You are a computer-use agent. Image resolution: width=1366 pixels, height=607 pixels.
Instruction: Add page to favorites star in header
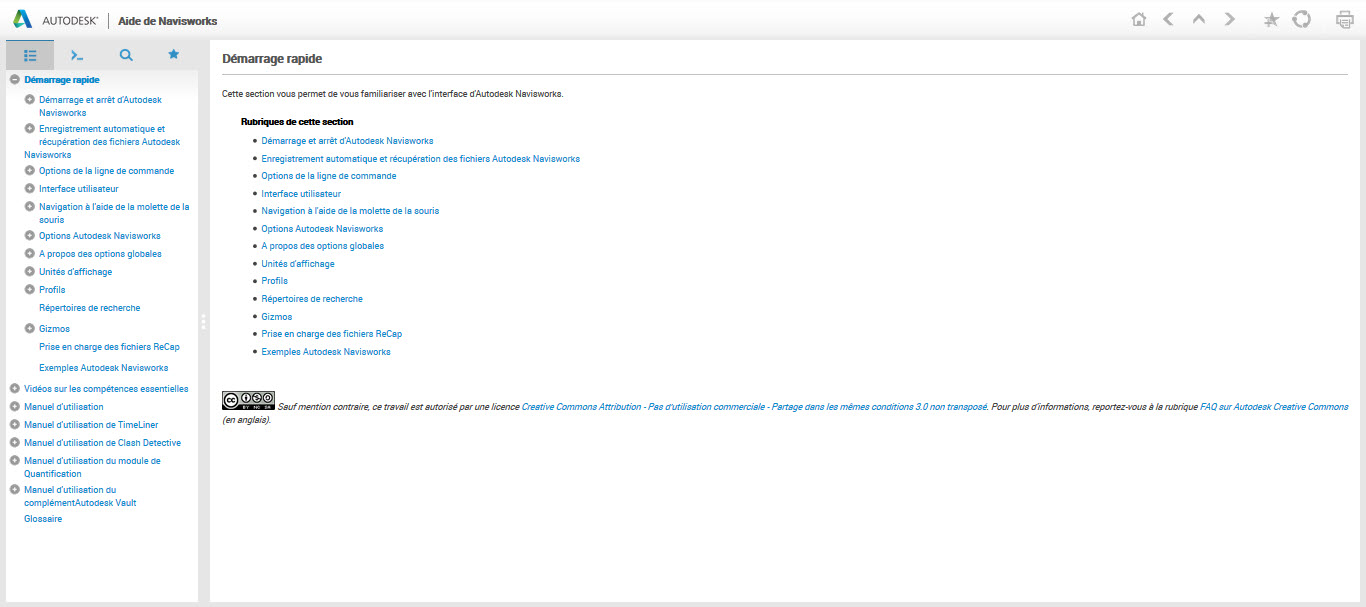coord(1271,20)
